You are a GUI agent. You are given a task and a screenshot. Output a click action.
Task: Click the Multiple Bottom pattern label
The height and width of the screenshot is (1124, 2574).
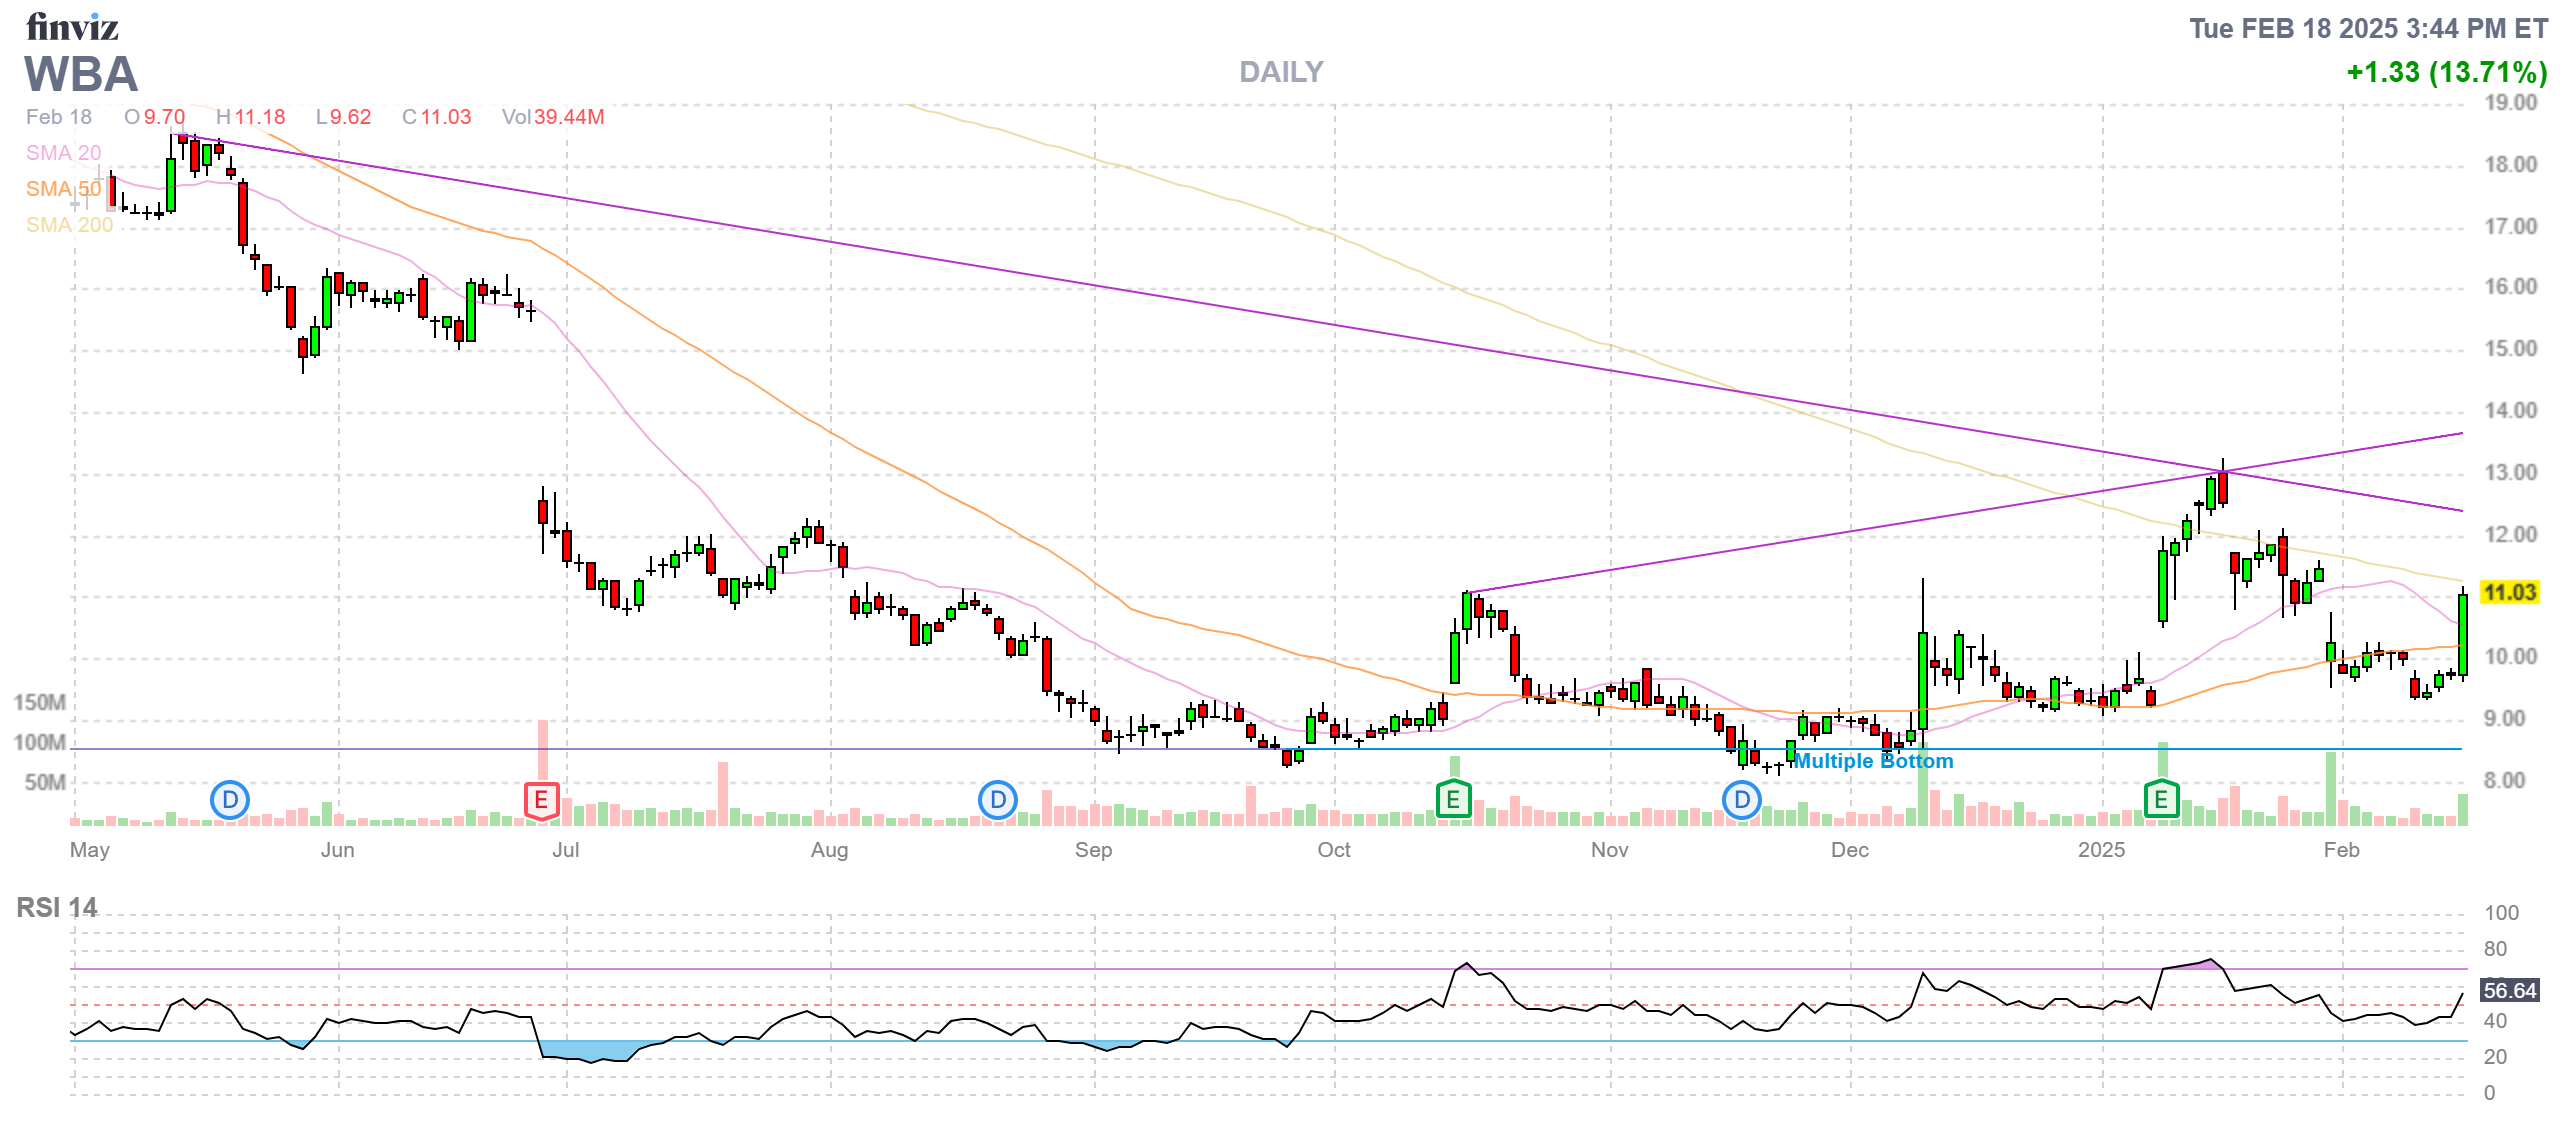(1873, 761)
